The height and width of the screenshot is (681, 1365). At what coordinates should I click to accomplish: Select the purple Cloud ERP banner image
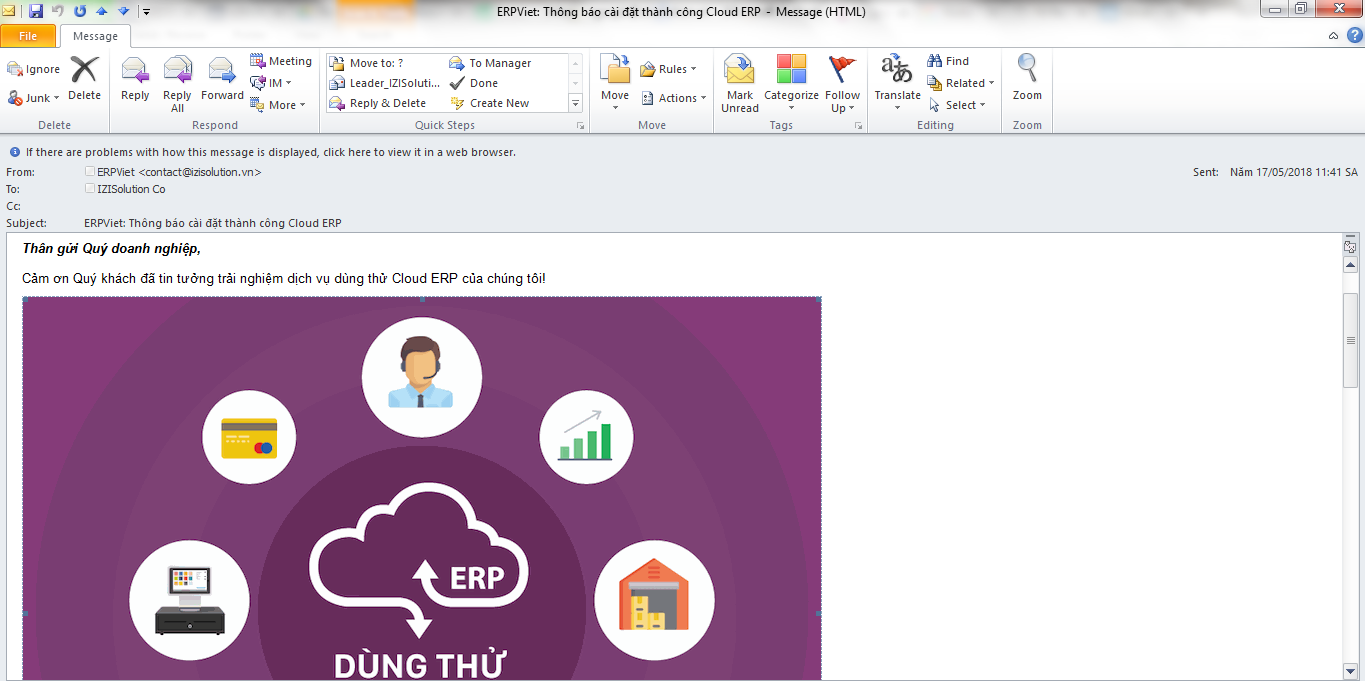422,489
